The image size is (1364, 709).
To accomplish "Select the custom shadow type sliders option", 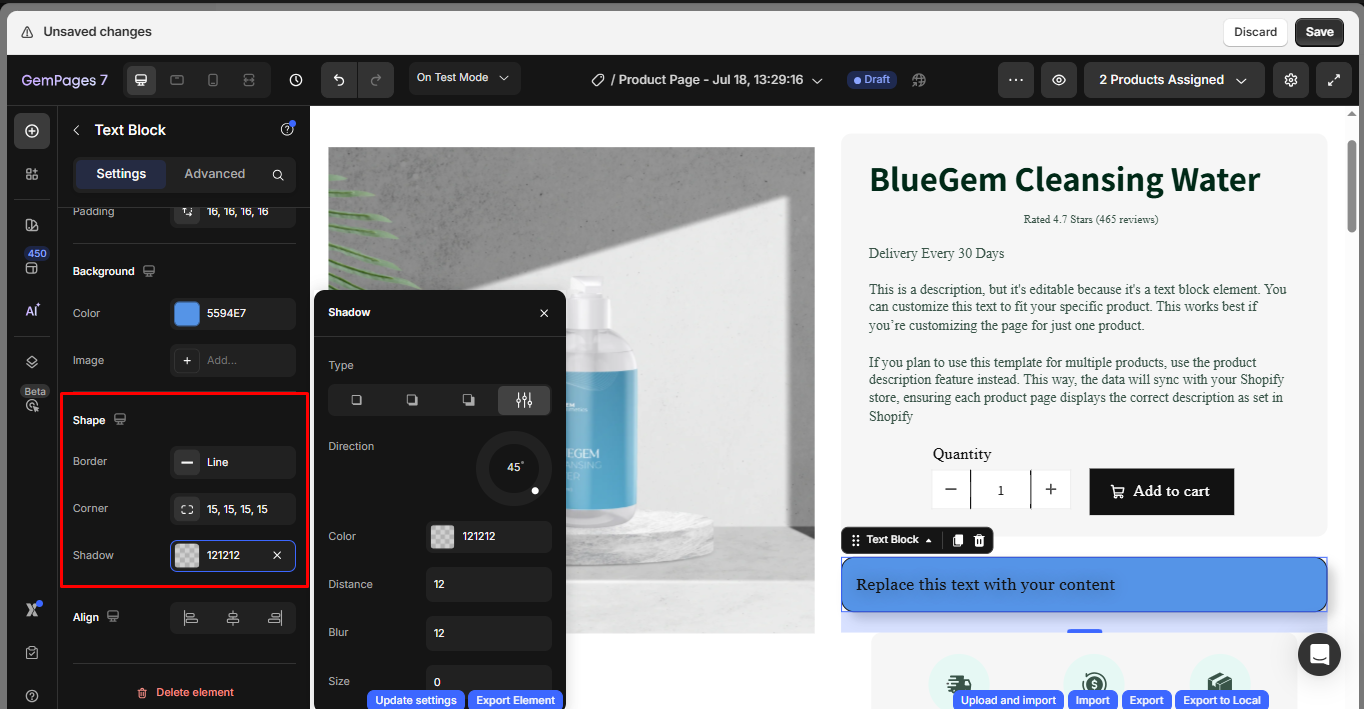I will 524,400.
